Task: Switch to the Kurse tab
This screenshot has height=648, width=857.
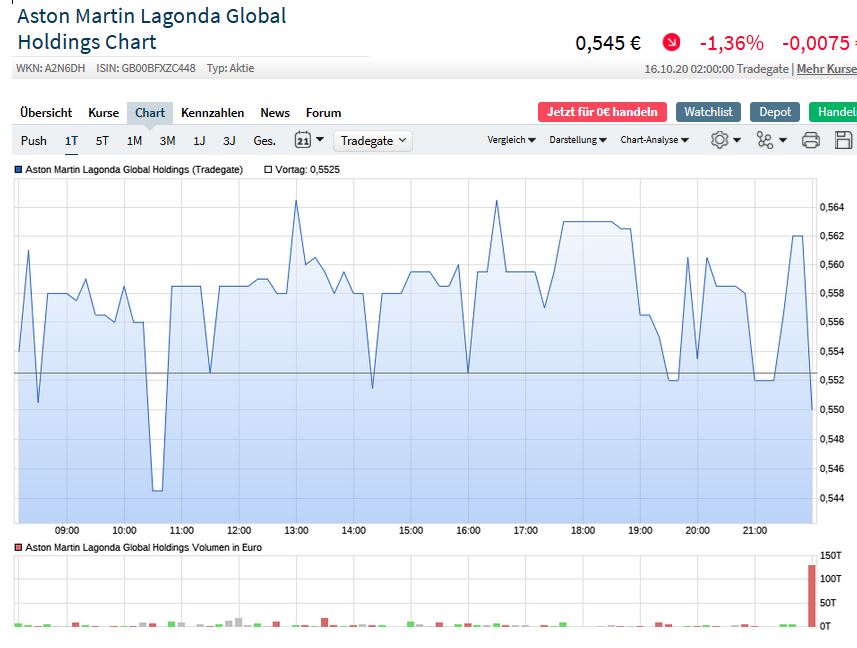Action: (x=103, y=113)
